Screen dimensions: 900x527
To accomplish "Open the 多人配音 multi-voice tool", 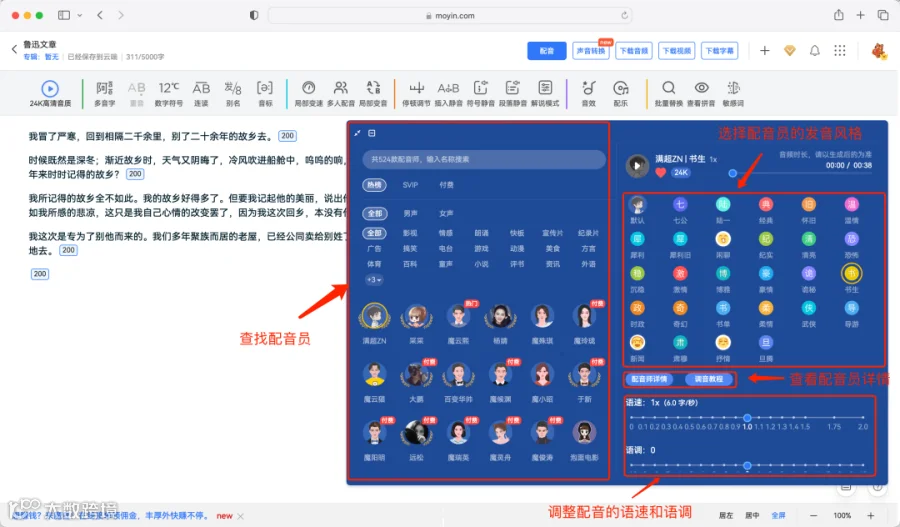I will [x=341, y=93].
